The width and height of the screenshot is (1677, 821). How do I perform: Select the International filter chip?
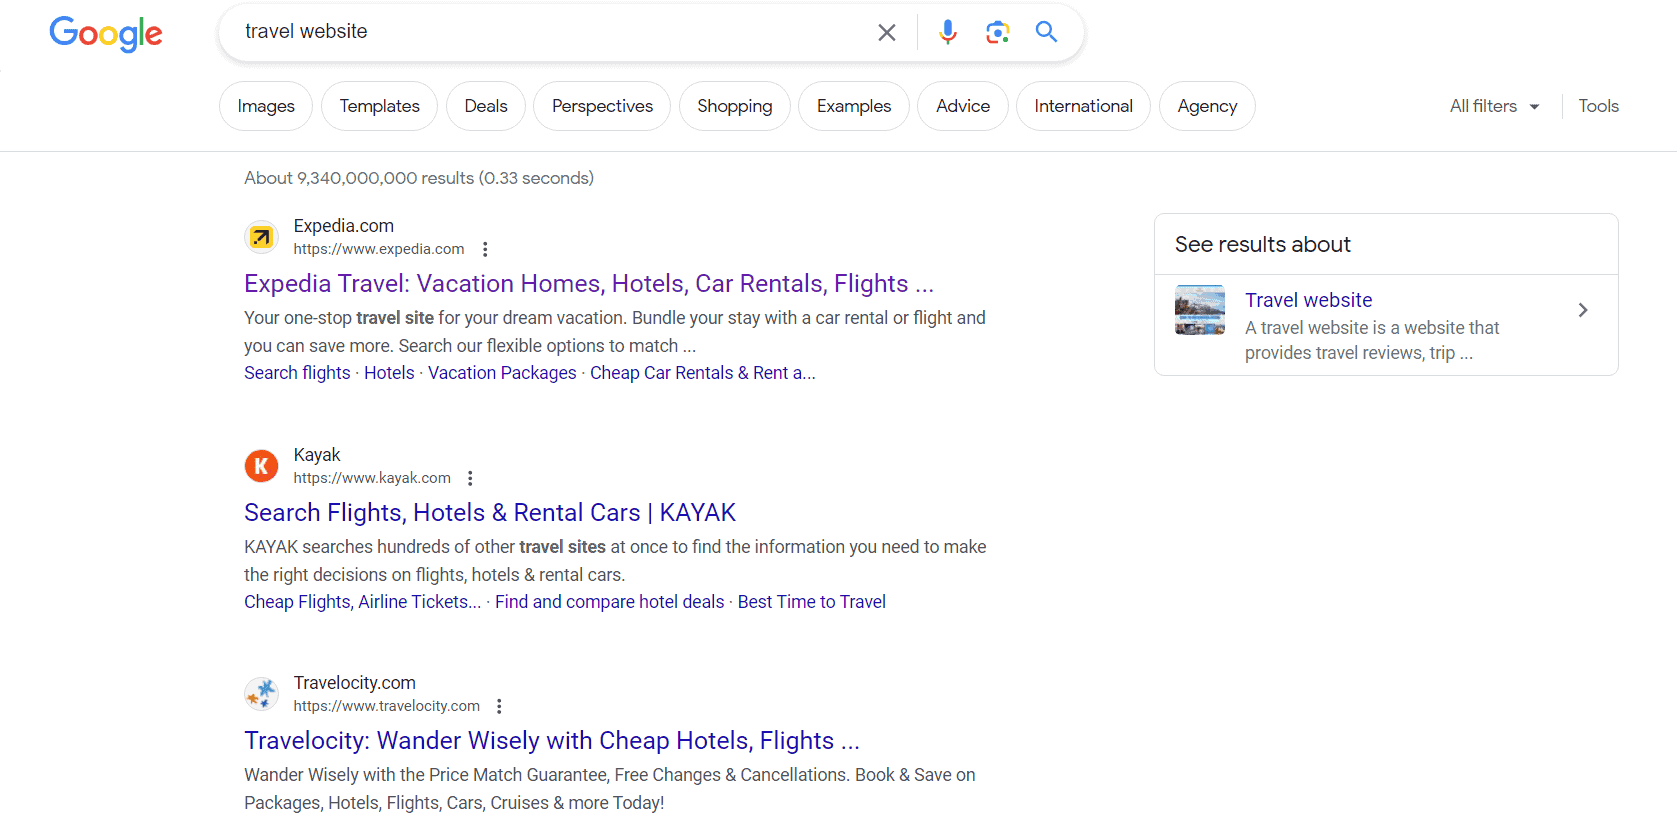click(1084, 106)
